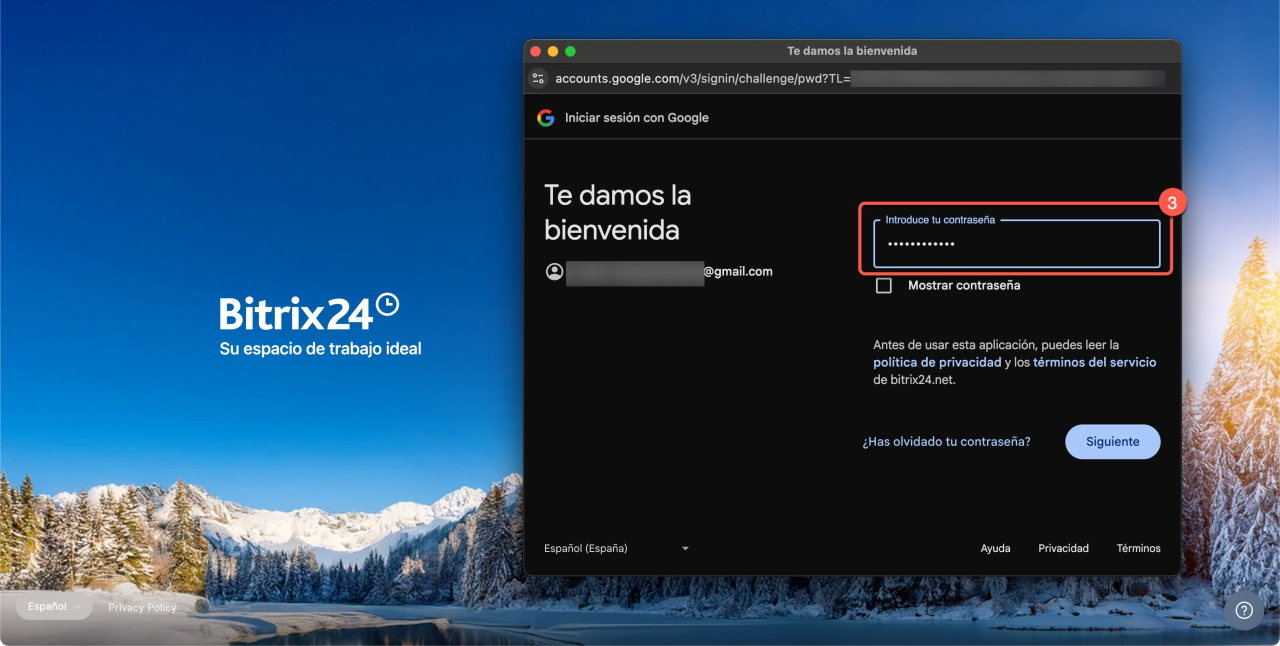Open the help question mark button
The width and height of the screenshot is (1280, 646).
coord(1244,610)
